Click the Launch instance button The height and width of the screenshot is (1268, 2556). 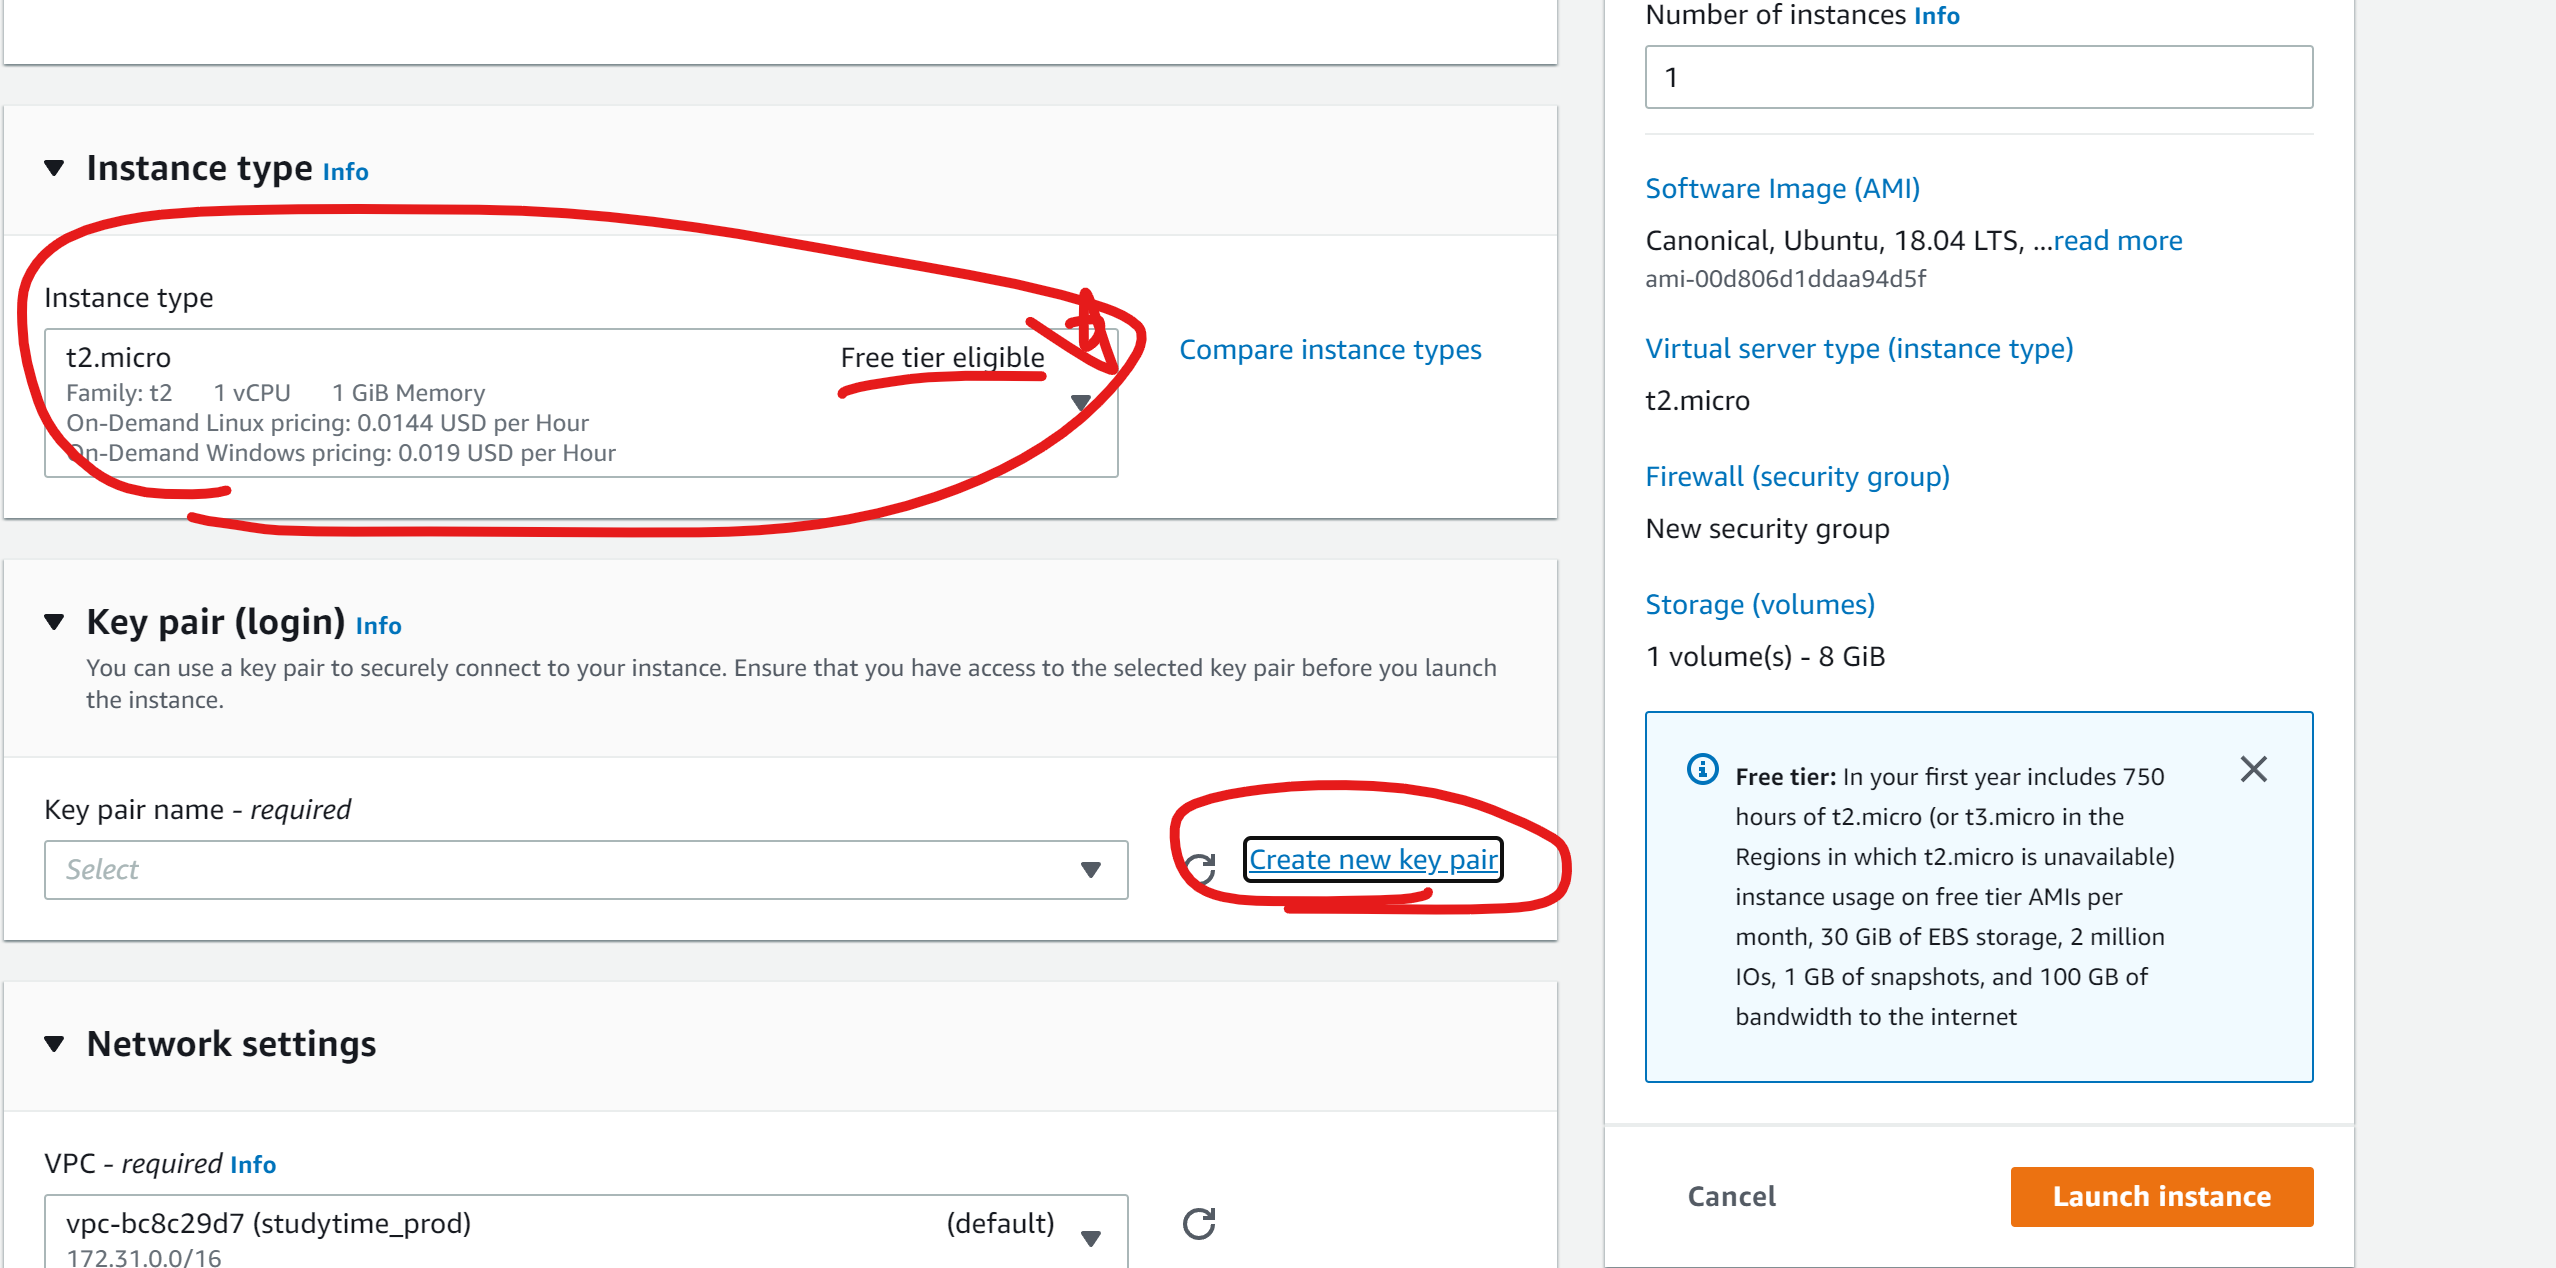[2161, 1196]
